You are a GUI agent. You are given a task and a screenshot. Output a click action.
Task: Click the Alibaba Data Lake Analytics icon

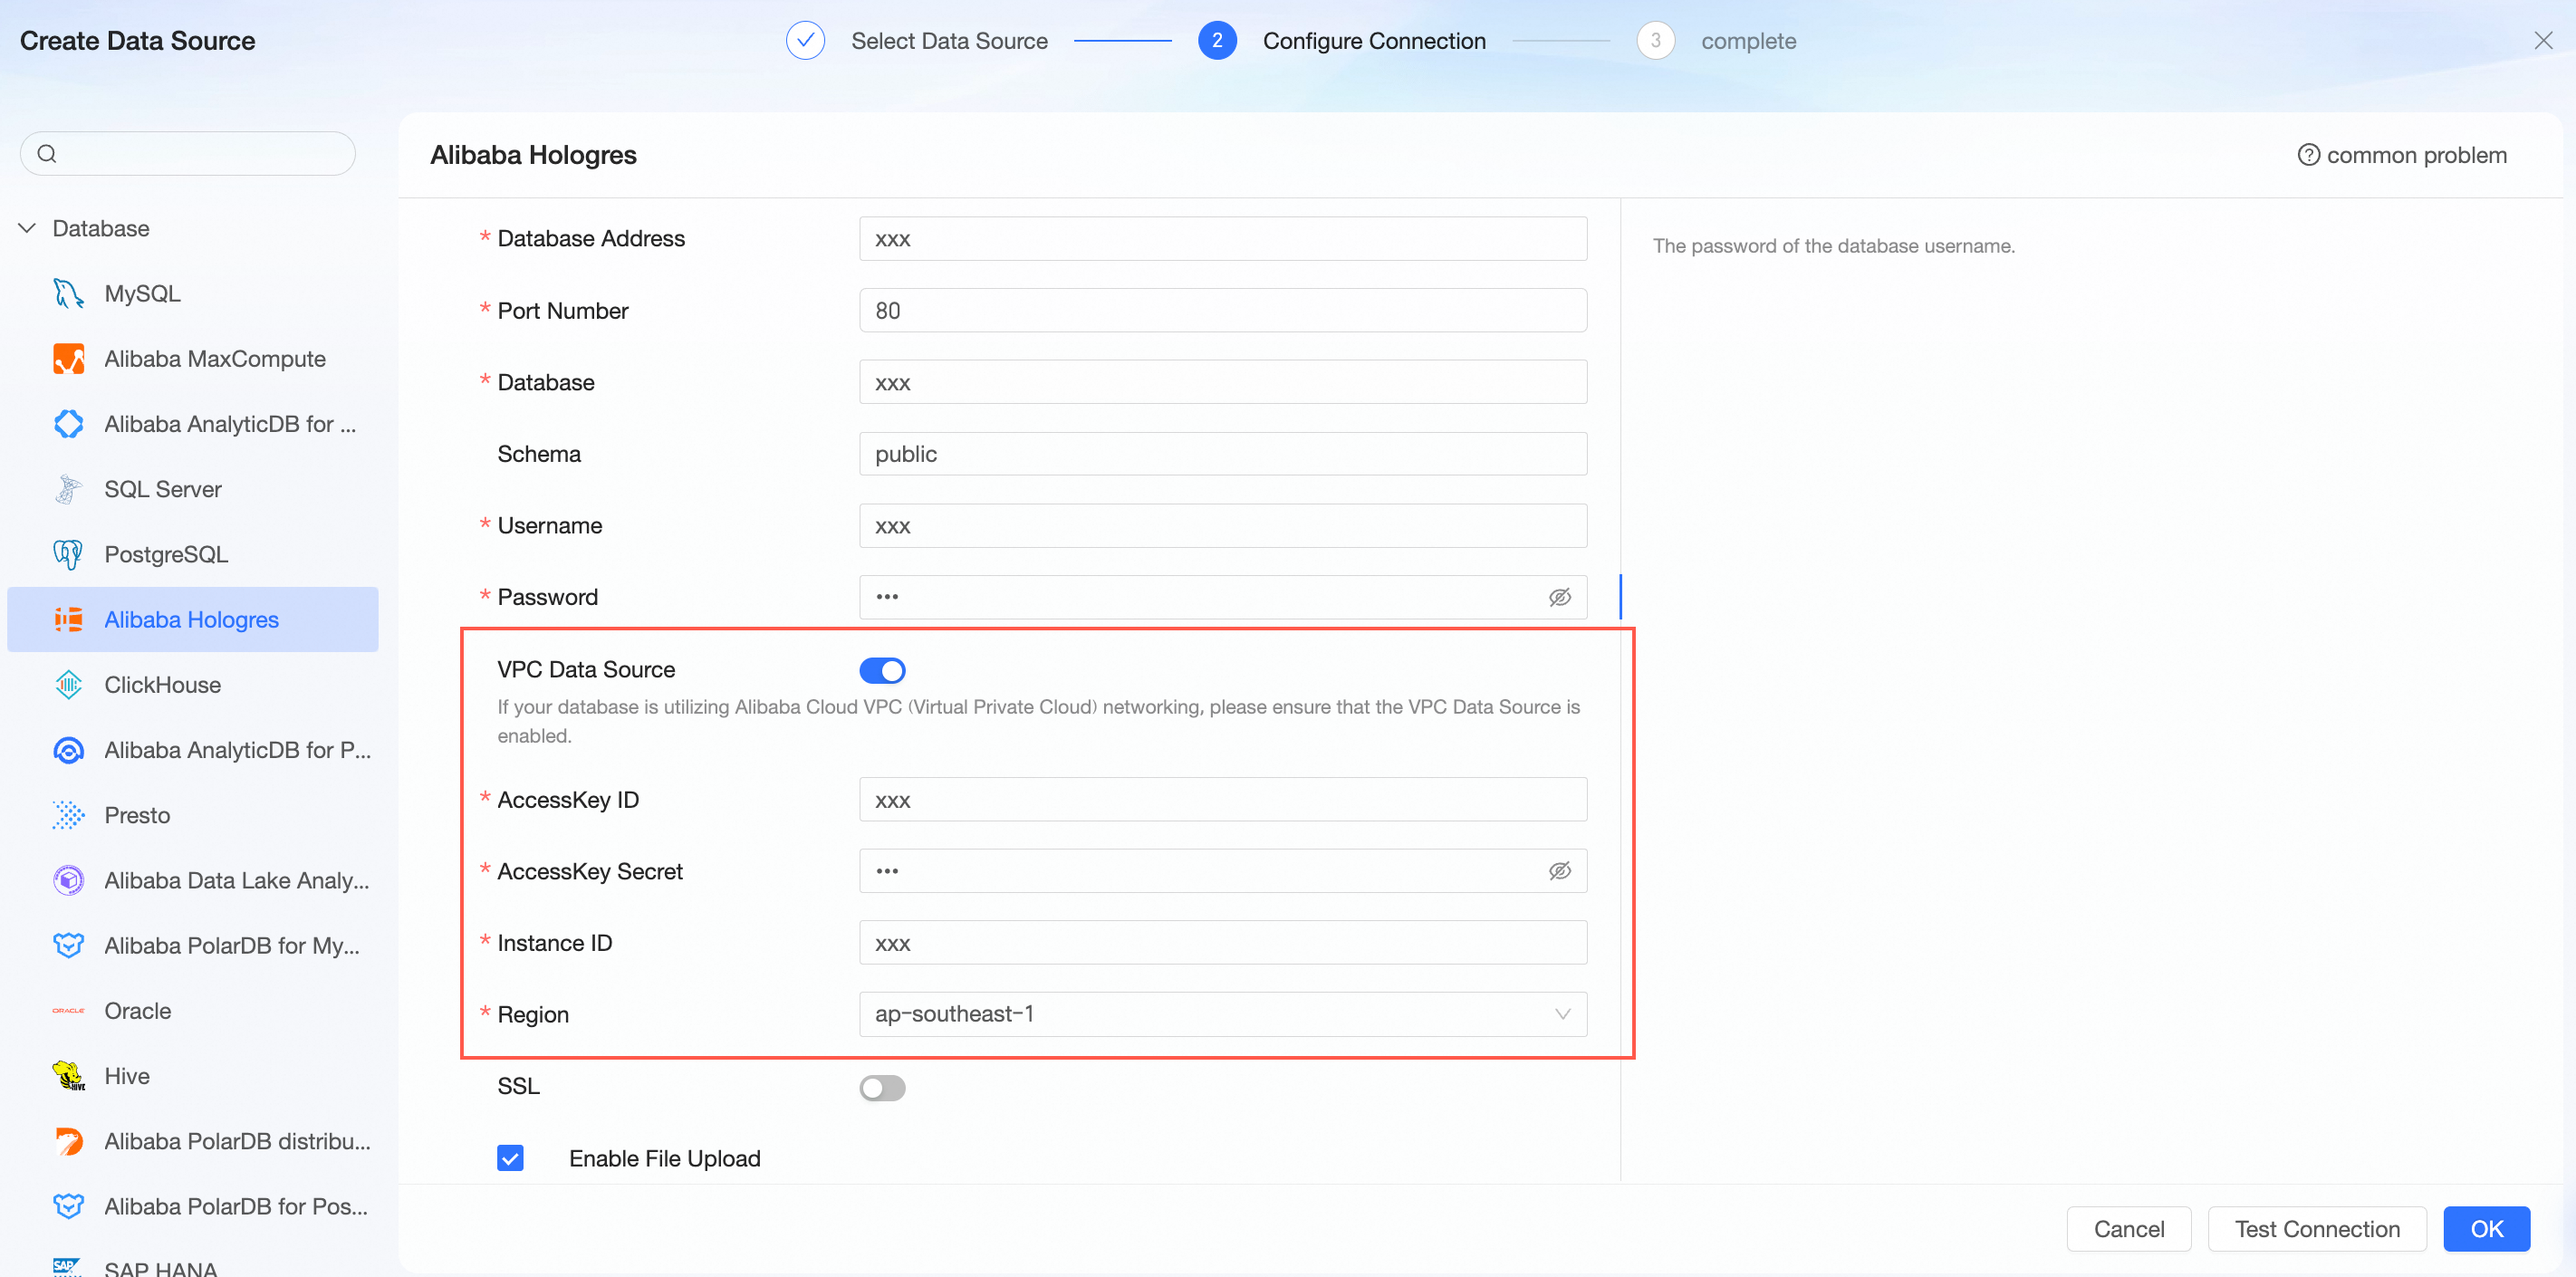click(x=68, y=880)
